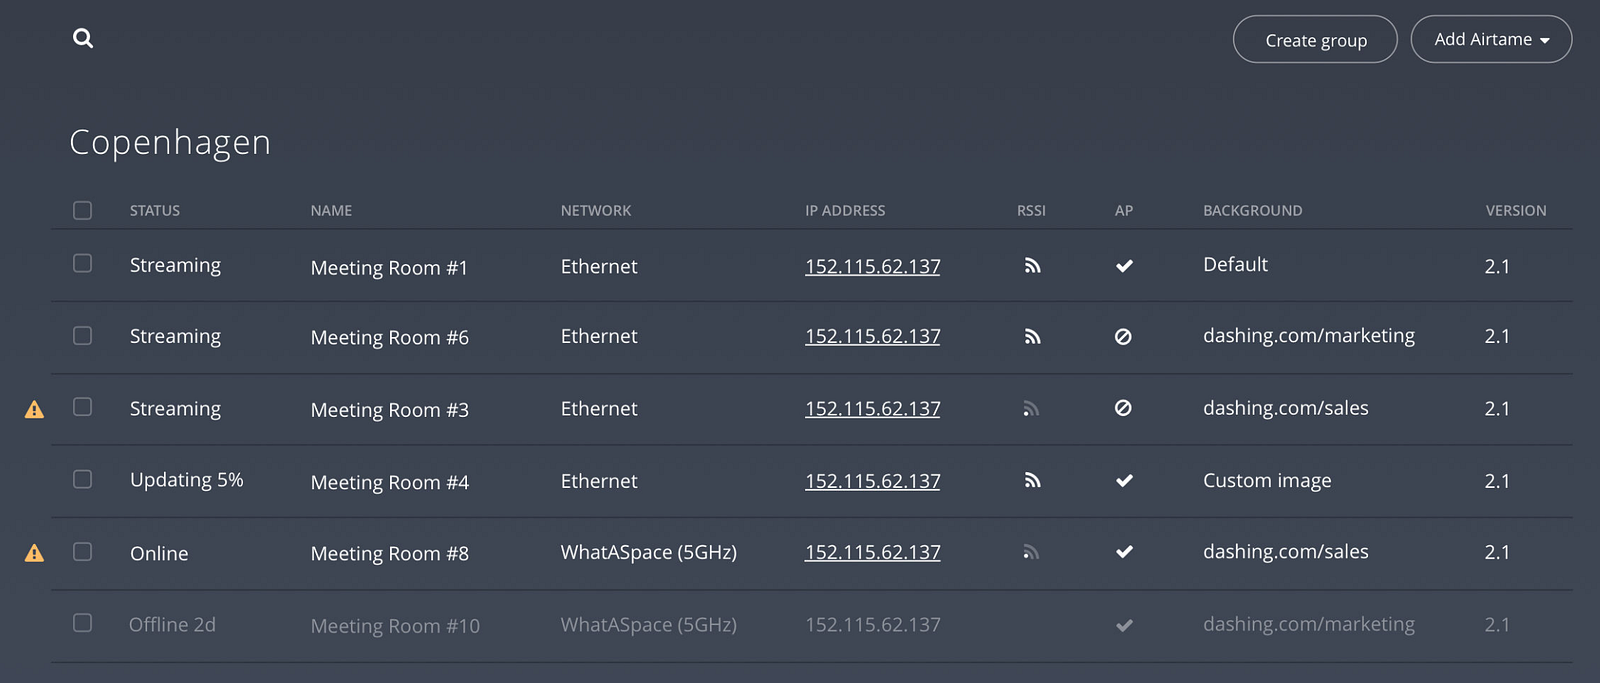Click AP disabled icon for Meeting Room #3
This screenshot has width=1600, height=683.
[1123, 408]
